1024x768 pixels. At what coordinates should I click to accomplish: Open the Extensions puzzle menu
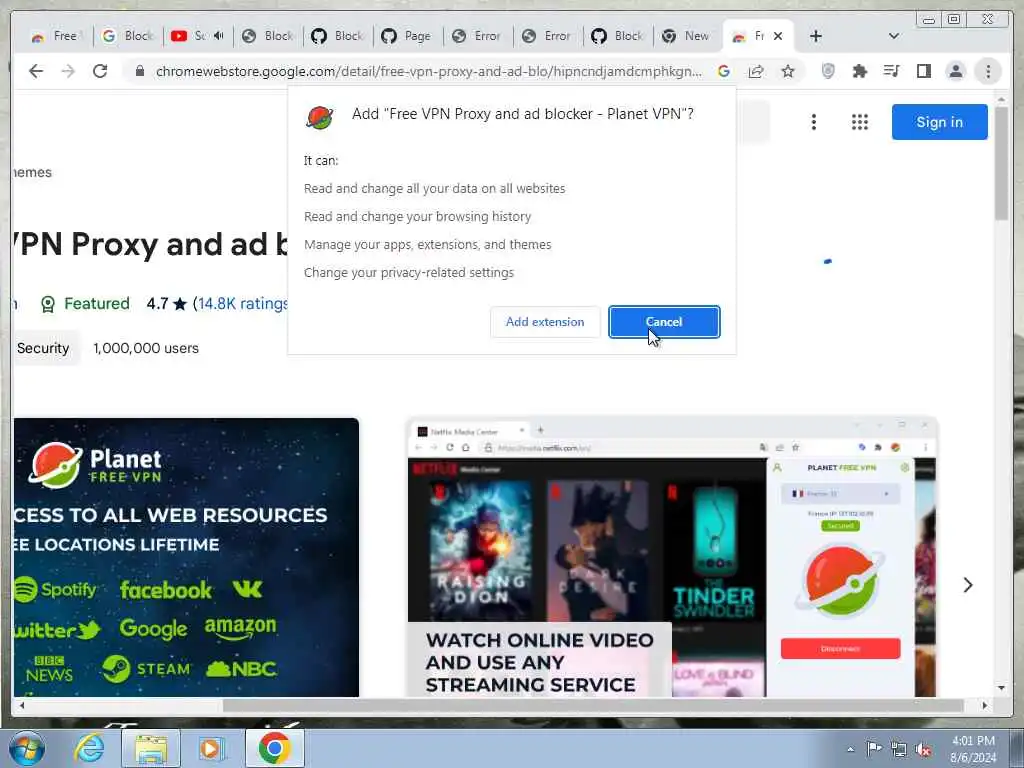tap(859, 71)
